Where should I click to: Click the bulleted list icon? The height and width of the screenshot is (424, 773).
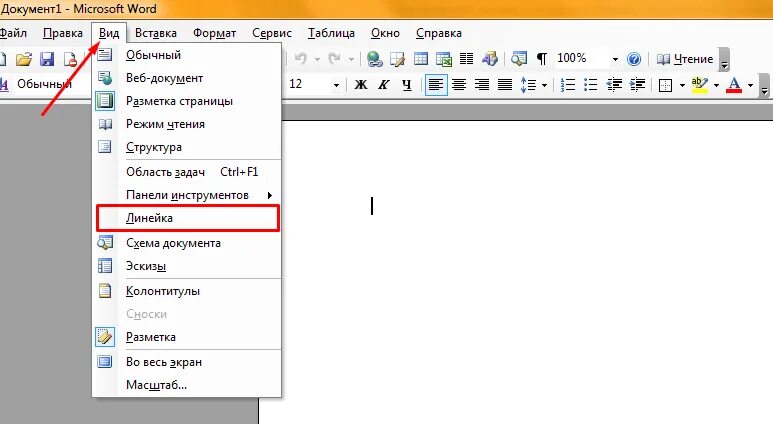(591, 85)
